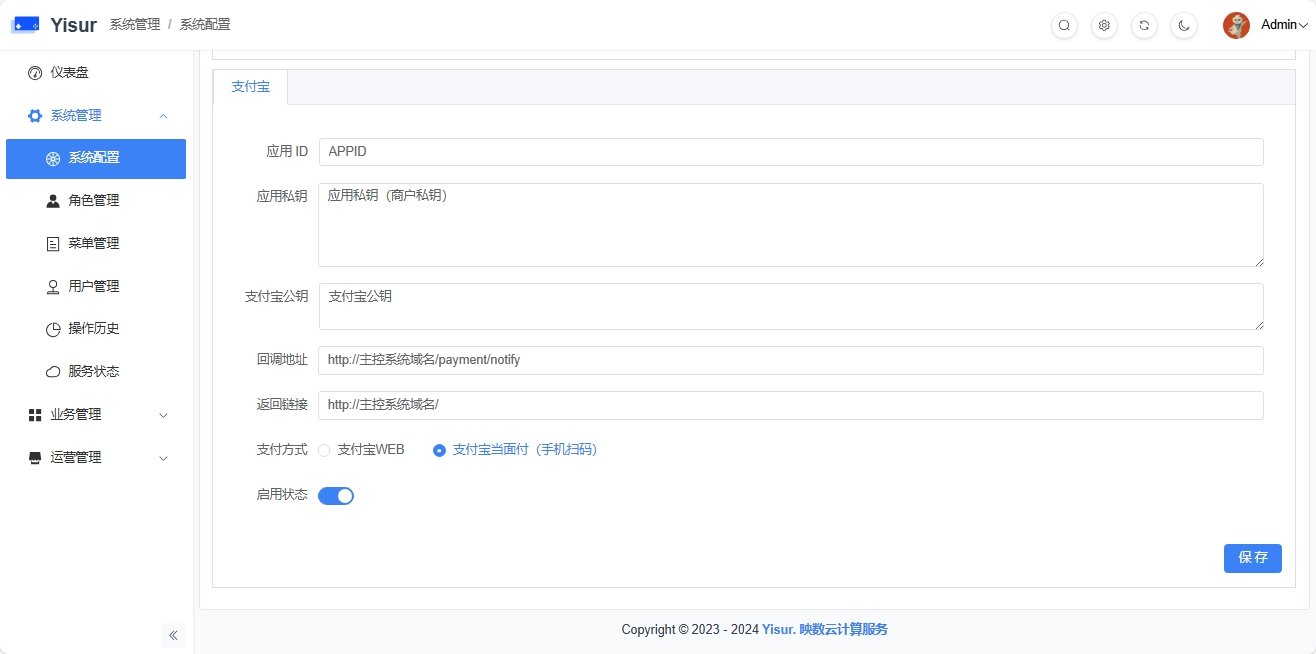
Task: Click the settings gear icon in the header
Action: 1104,25
